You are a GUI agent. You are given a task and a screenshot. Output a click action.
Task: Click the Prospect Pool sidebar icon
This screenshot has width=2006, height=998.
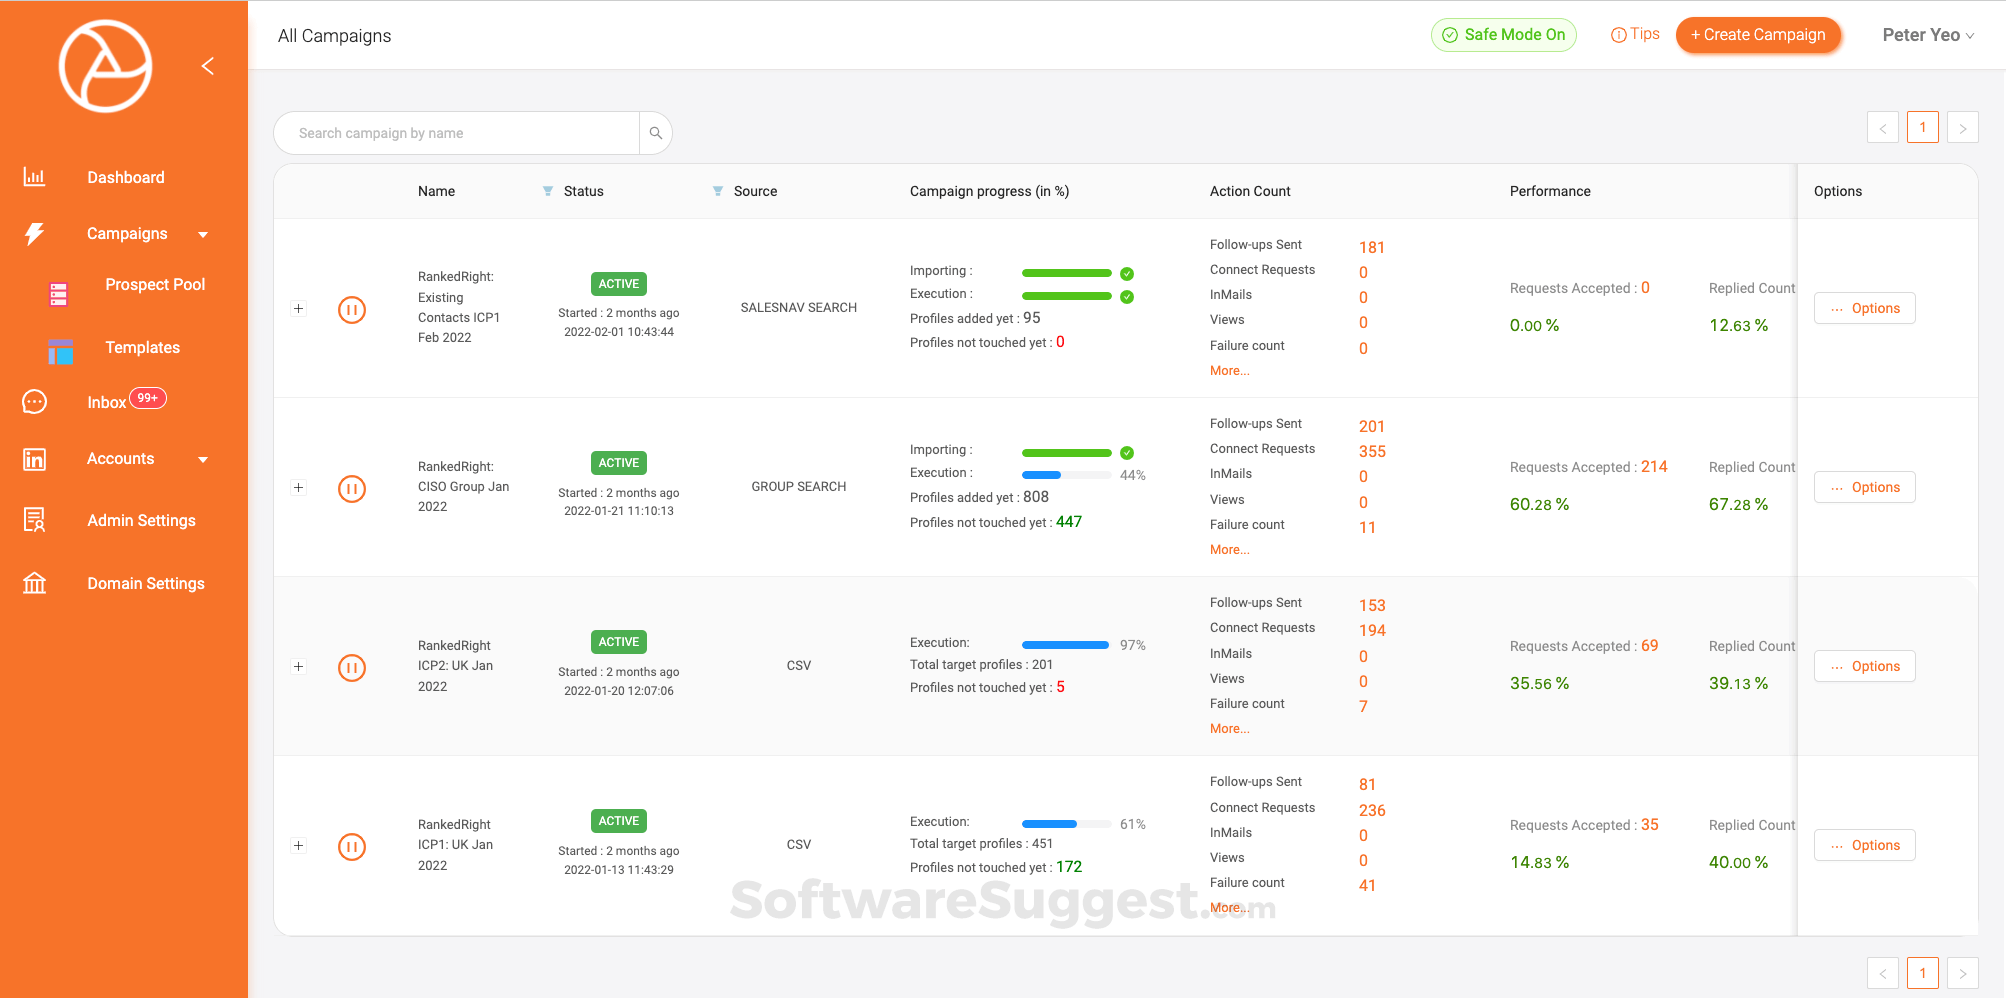[x=59, y=294]
